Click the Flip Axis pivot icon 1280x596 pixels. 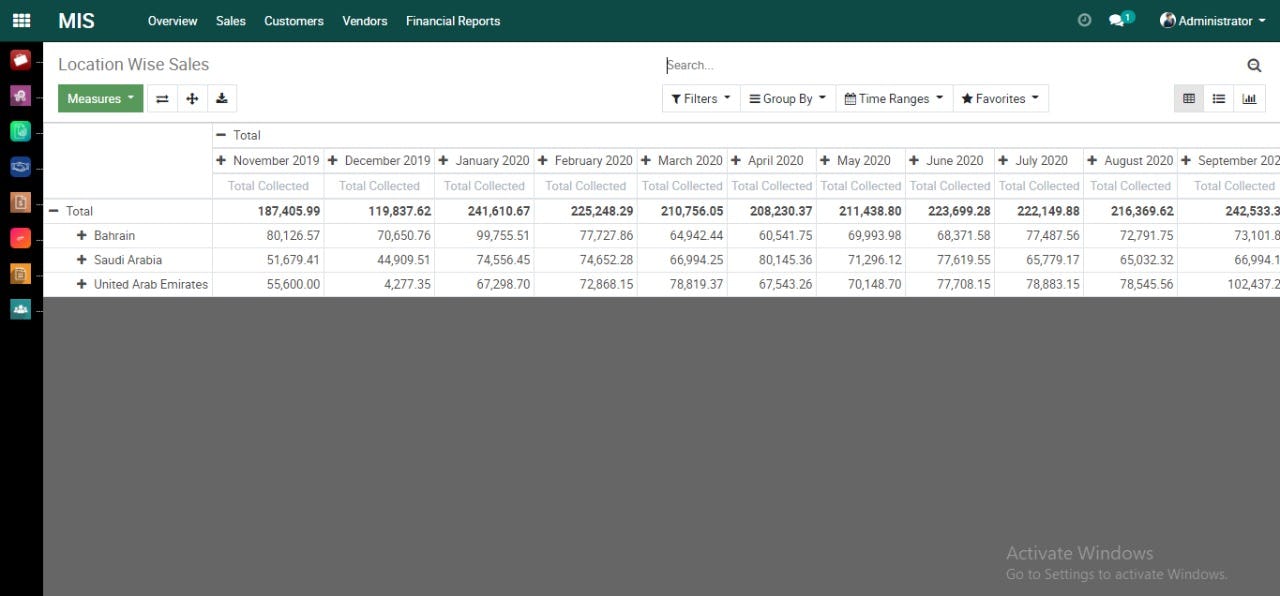click(x=162, y=98)
